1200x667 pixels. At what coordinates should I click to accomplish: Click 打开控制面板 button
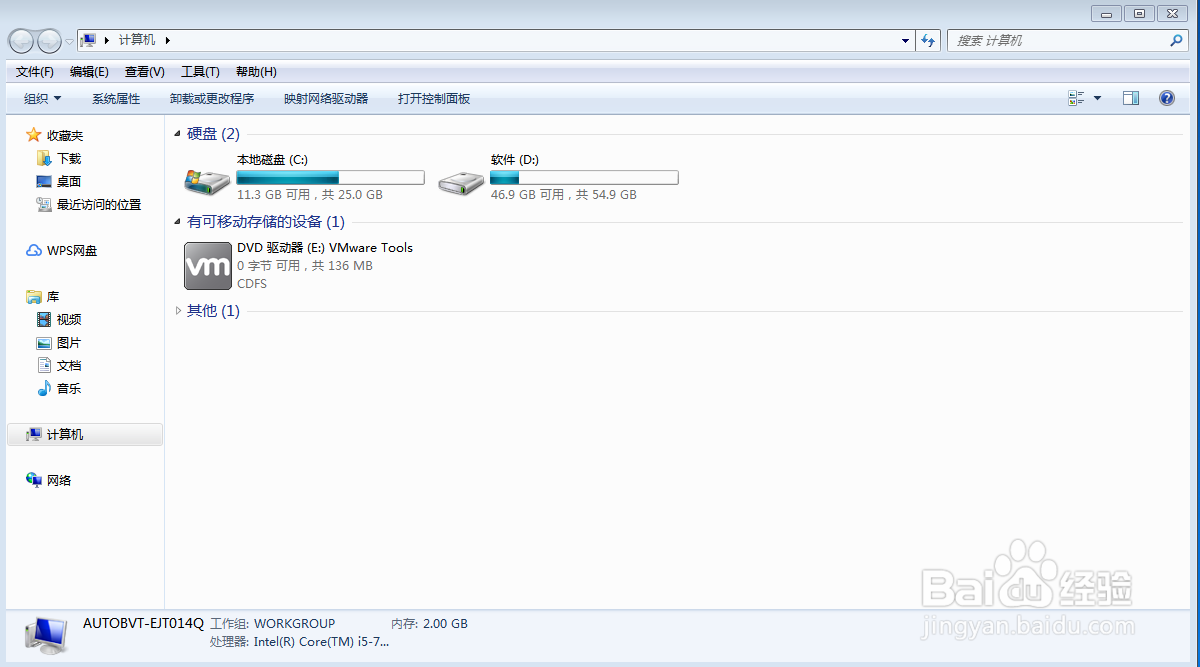[x=434, y=99]
